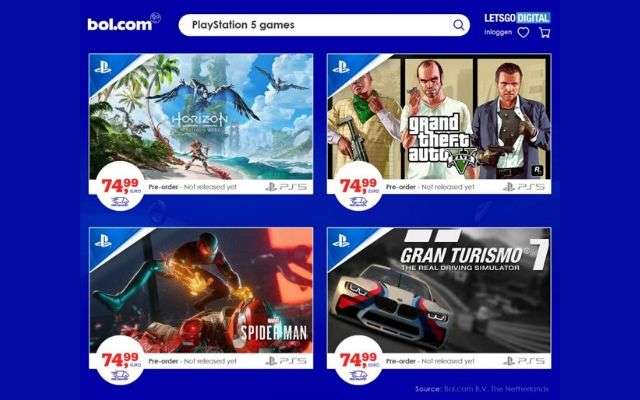Click the Inloggen link

point(498,32)
